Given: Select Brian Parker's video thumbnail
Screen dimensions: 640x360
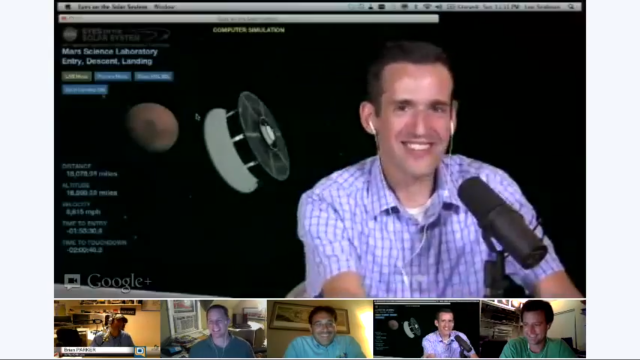Looking at the screenshot, I should point(107,329).
